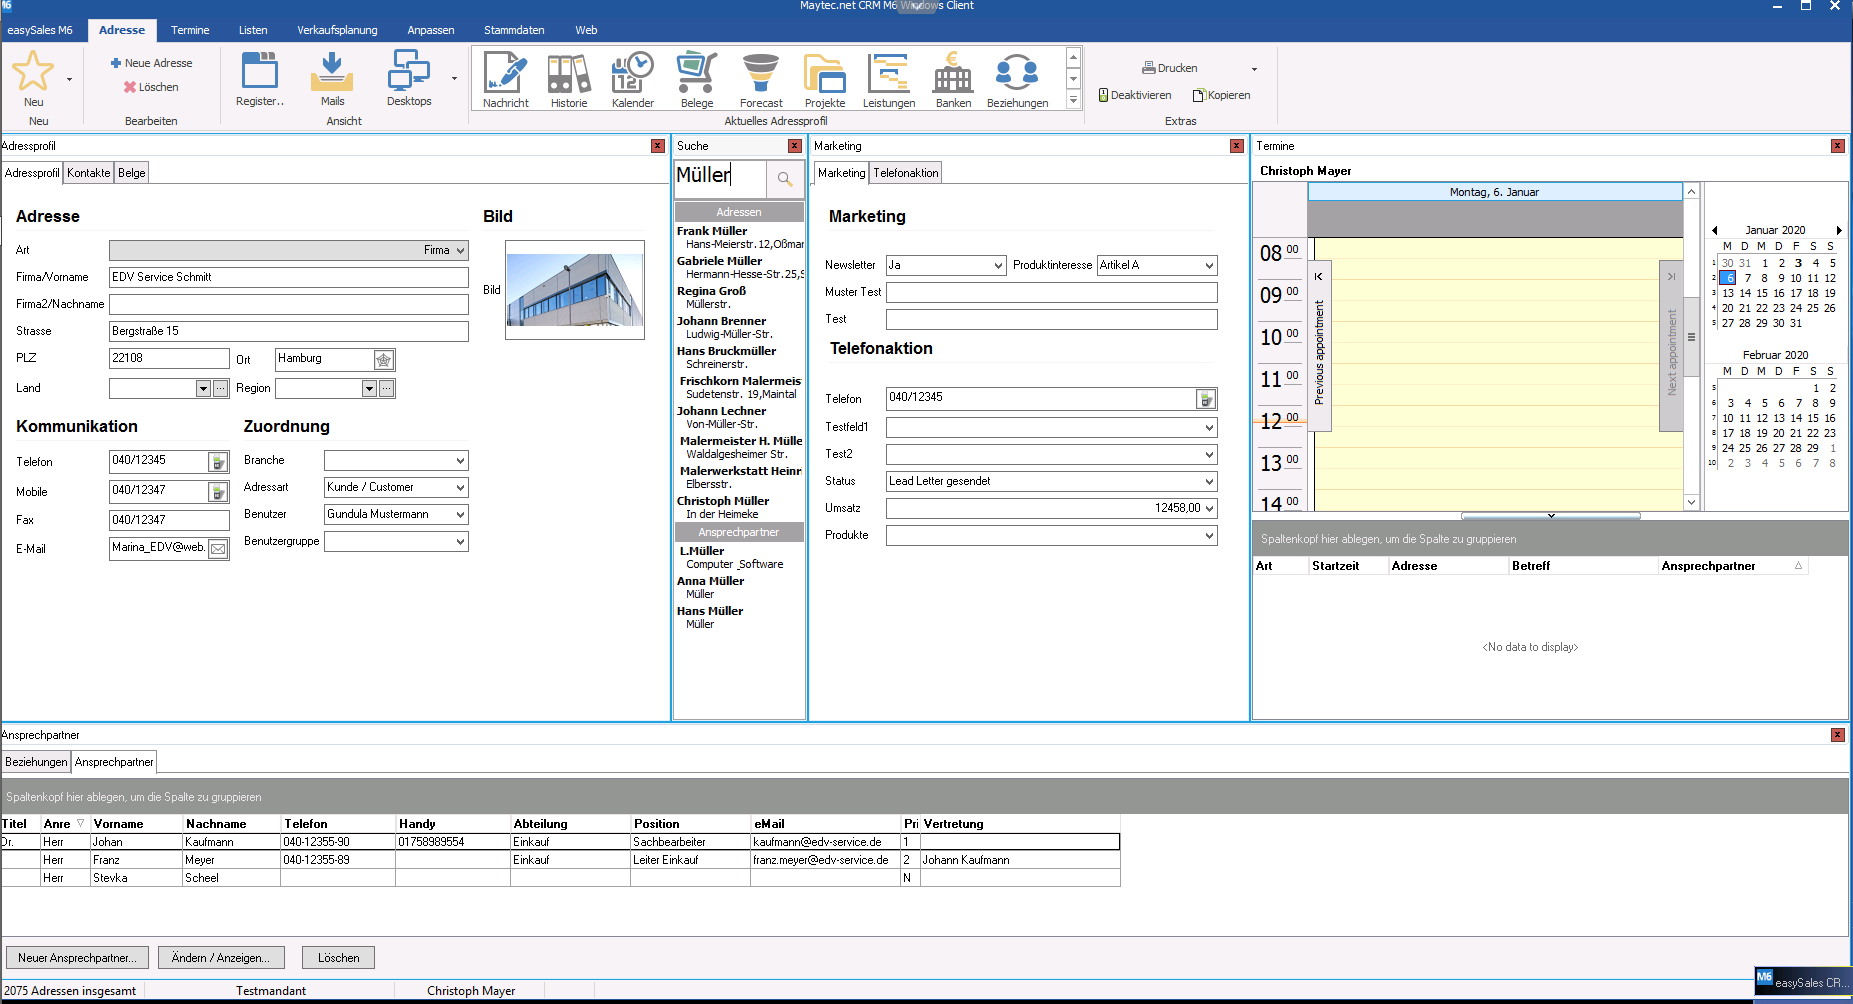Click the magnifier search icon next to Müller
This screenshot has height=1004, width=1853.
click(785, 179)
